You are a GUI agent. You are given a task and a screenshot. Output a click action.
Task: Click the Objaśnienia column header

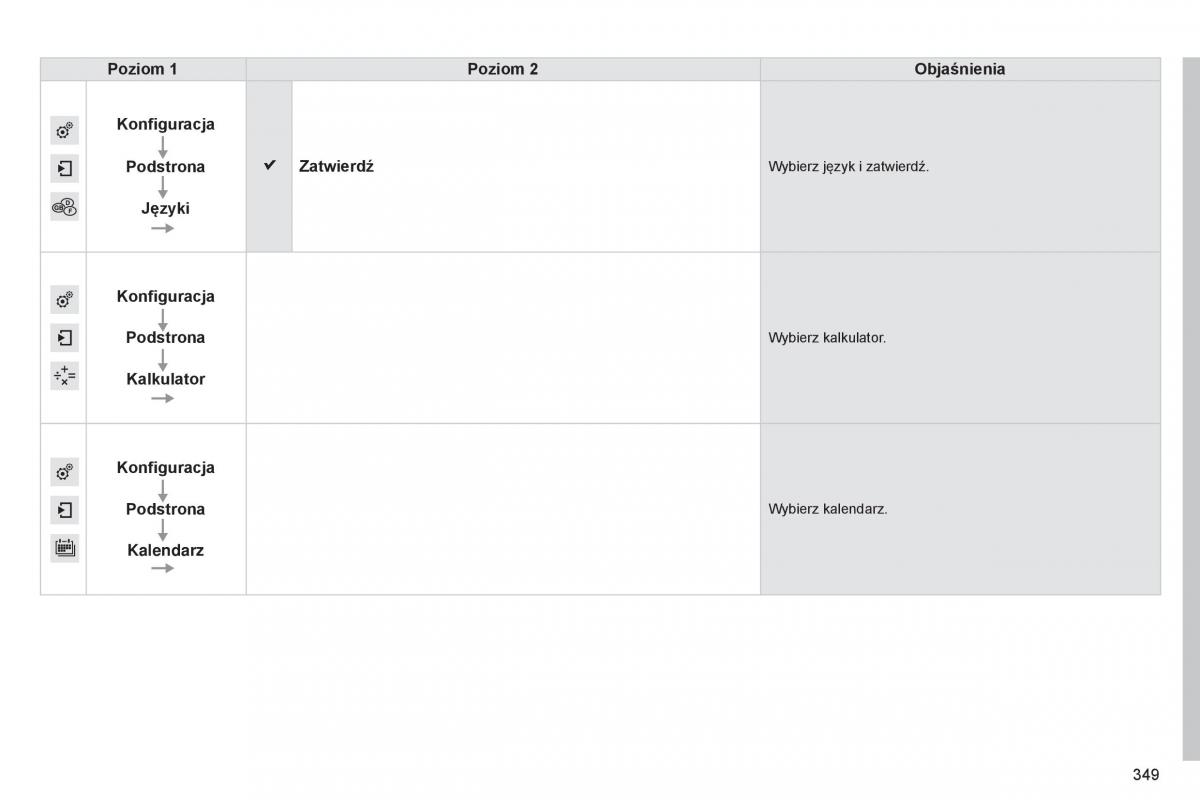pyautogui.click(x=960, y=69)
